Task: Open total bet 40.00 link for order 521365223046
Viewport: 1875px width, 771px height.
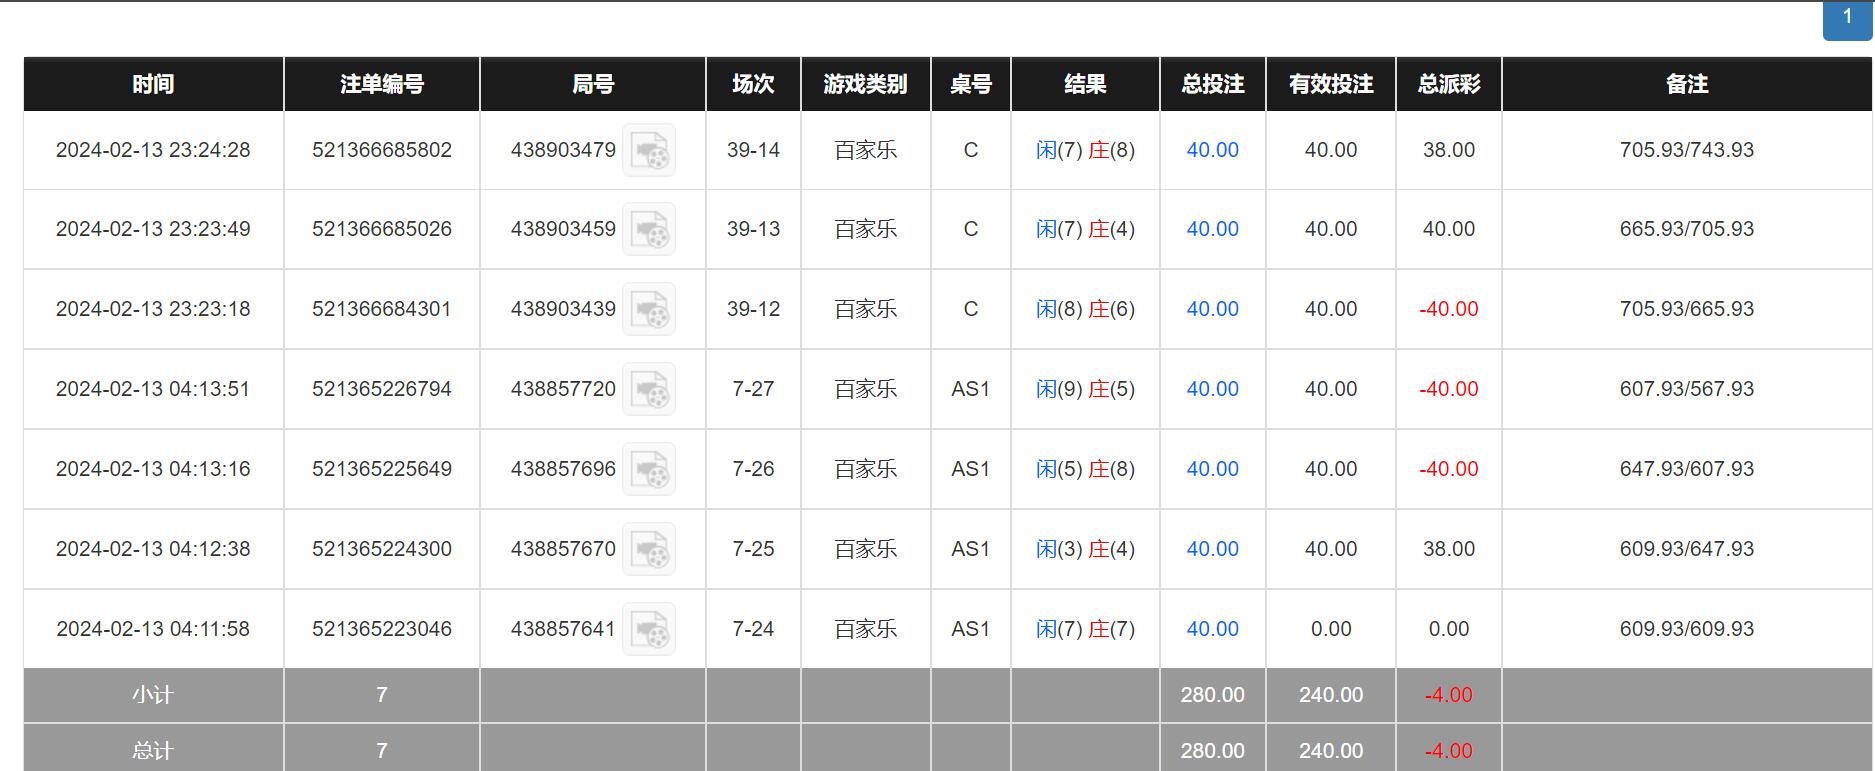Action: click(x=1212, y=629)
